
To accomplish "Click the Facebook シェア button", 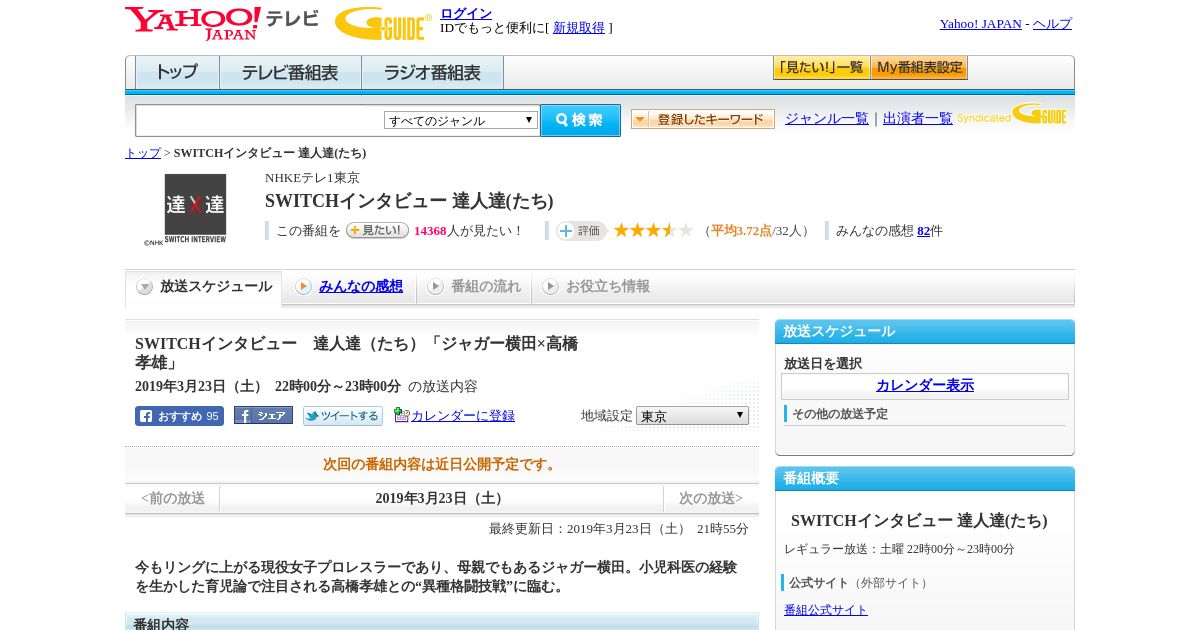I will tap(263, 415).
